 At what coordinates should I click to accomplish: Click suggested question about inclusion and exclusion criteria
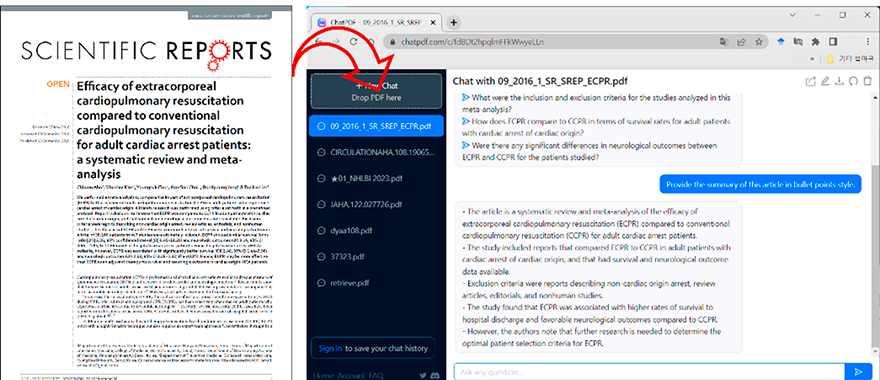pos(596,102)
